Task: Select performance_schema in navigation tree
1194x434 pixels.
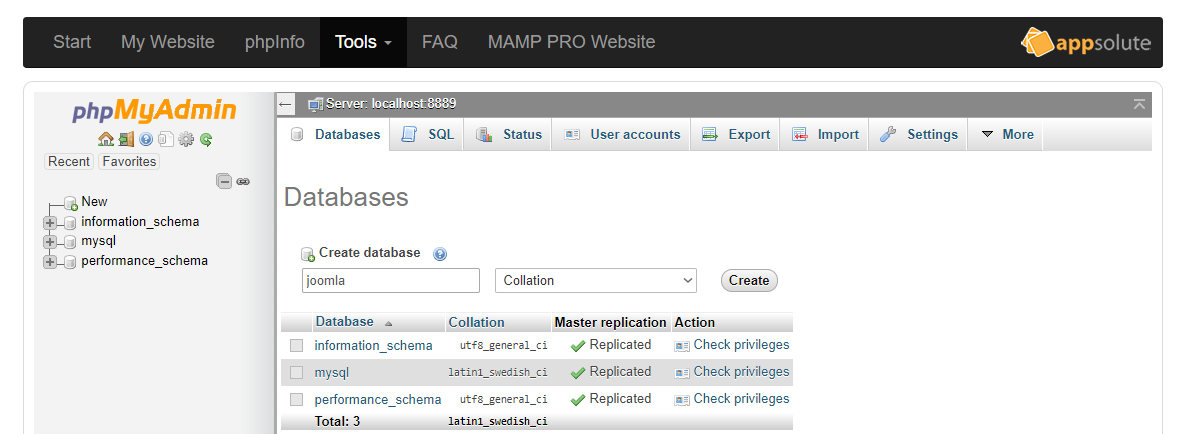Action: (145, 261)
